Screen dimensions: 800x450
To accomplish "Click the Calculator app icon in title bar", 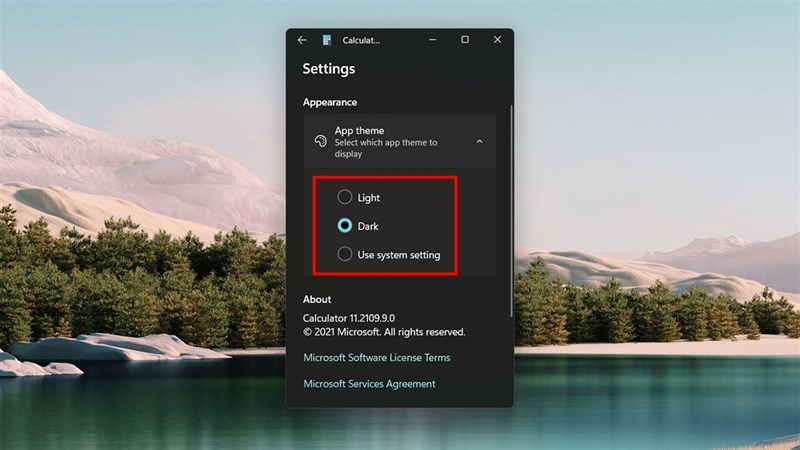I will (x=327, y=40).
